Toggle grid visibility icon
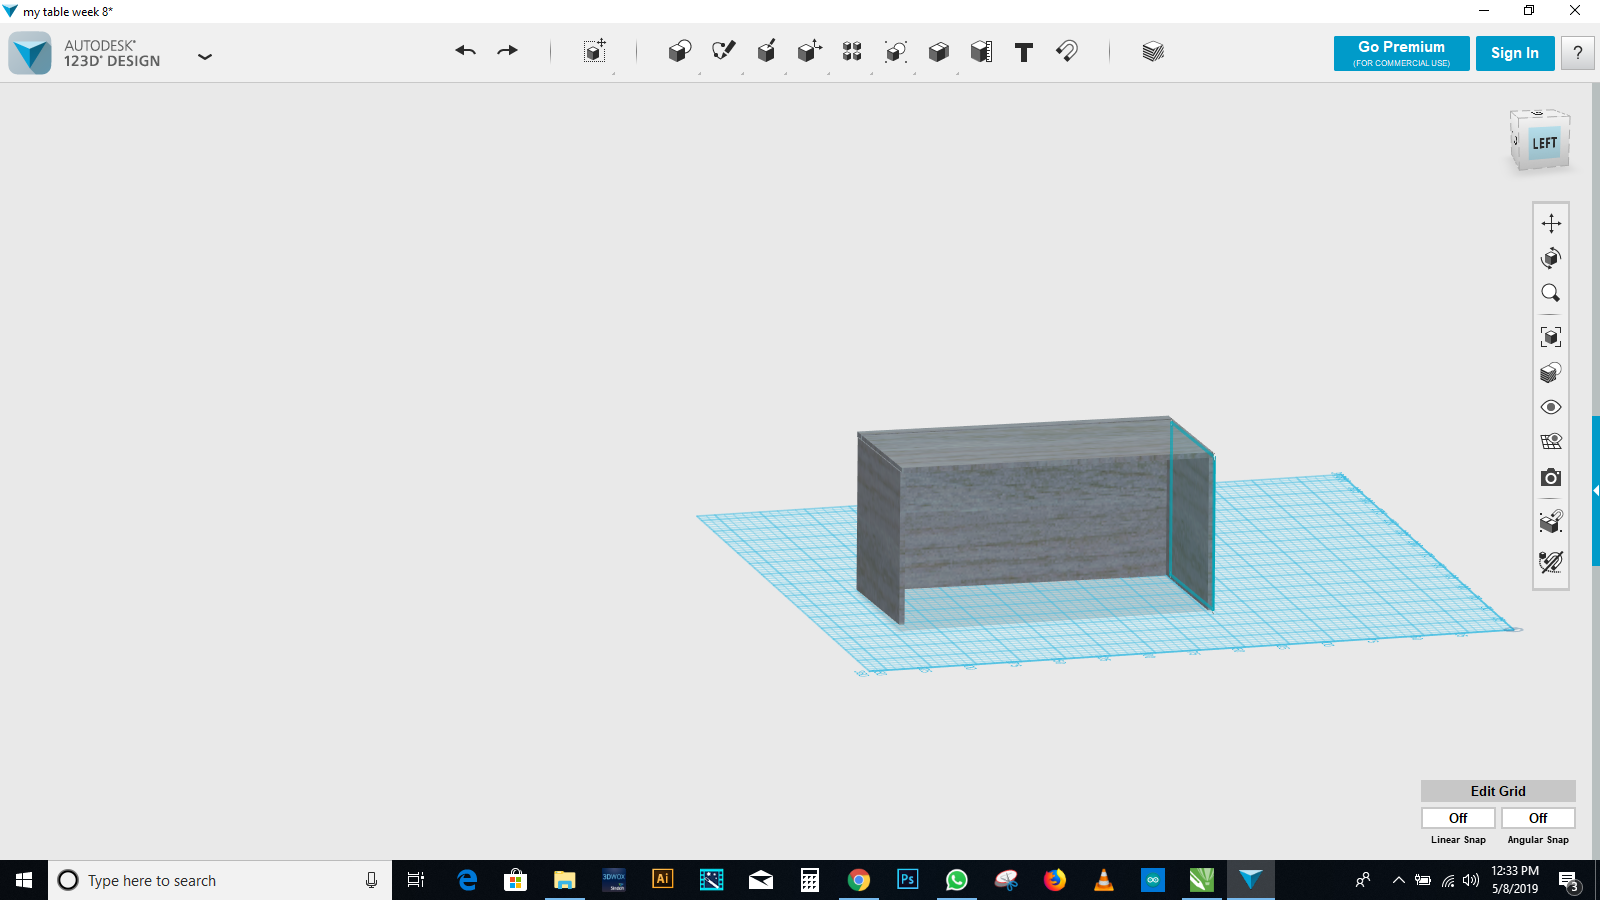 click(x=1551, y=442)
